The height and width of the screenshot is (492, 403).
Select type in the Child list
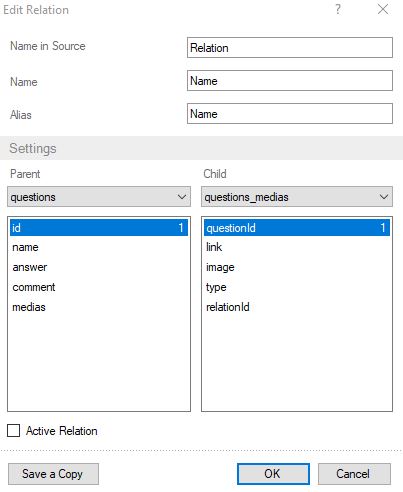pyautogui.click(x=297, y=287)
